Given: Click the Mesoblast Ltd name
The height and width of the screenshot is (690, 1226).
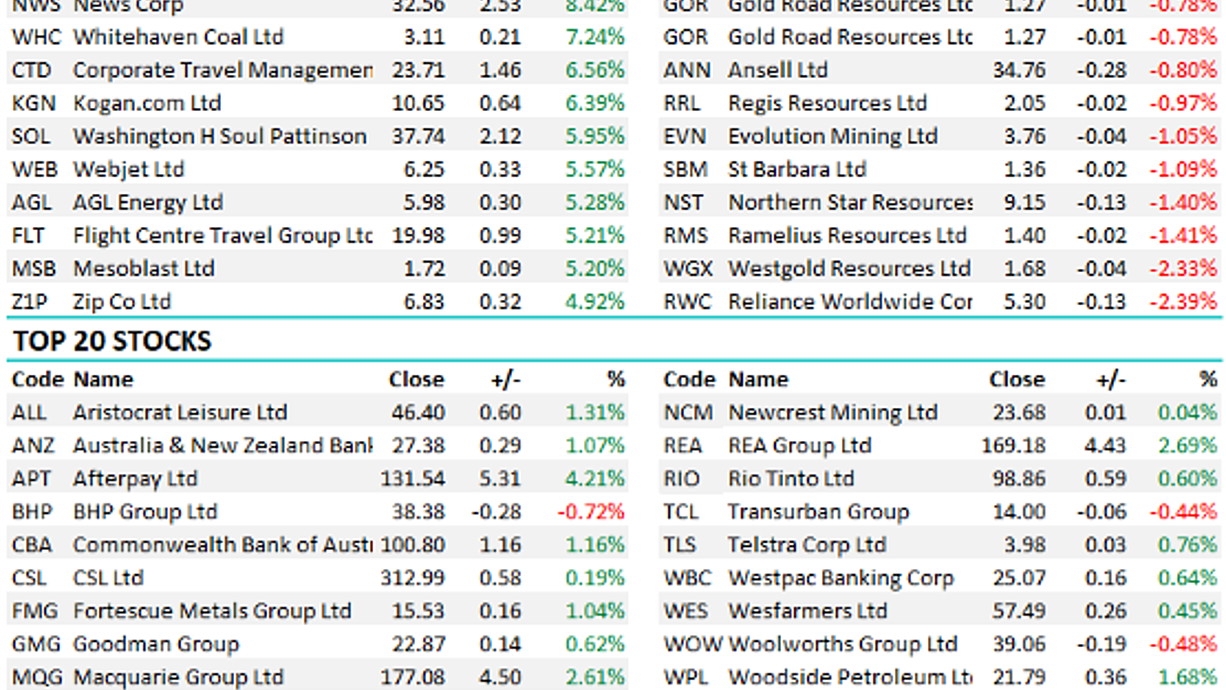Looking at the screenshot, I should point(144,268).
